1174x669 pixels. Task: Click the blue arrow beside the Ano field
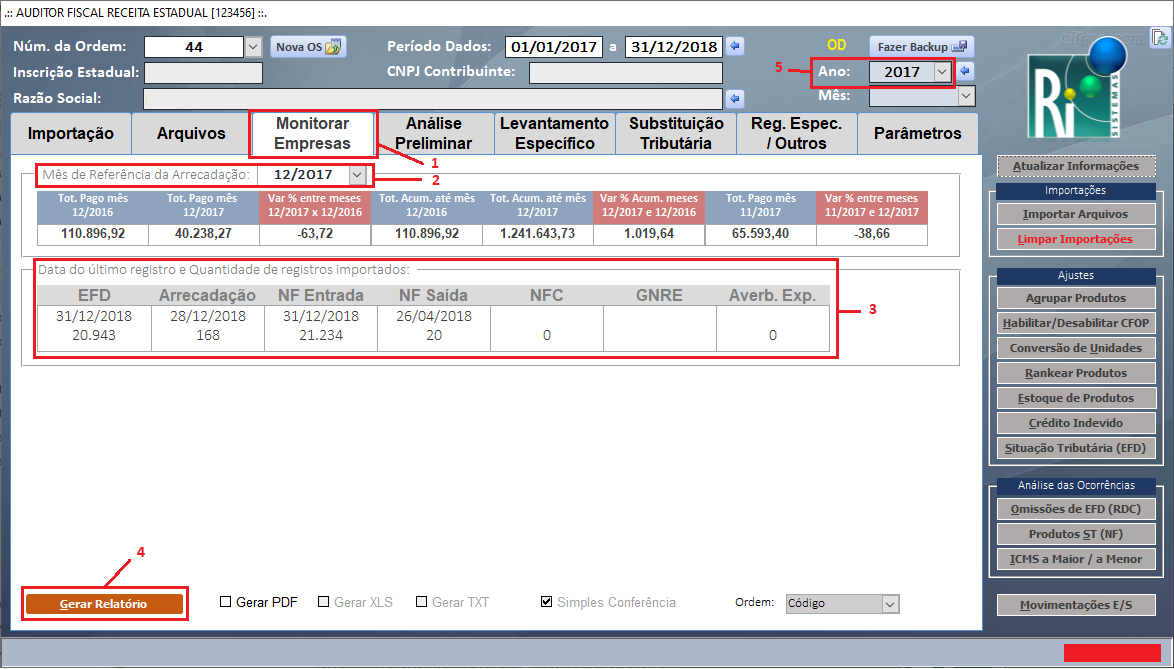coord(966,72)
